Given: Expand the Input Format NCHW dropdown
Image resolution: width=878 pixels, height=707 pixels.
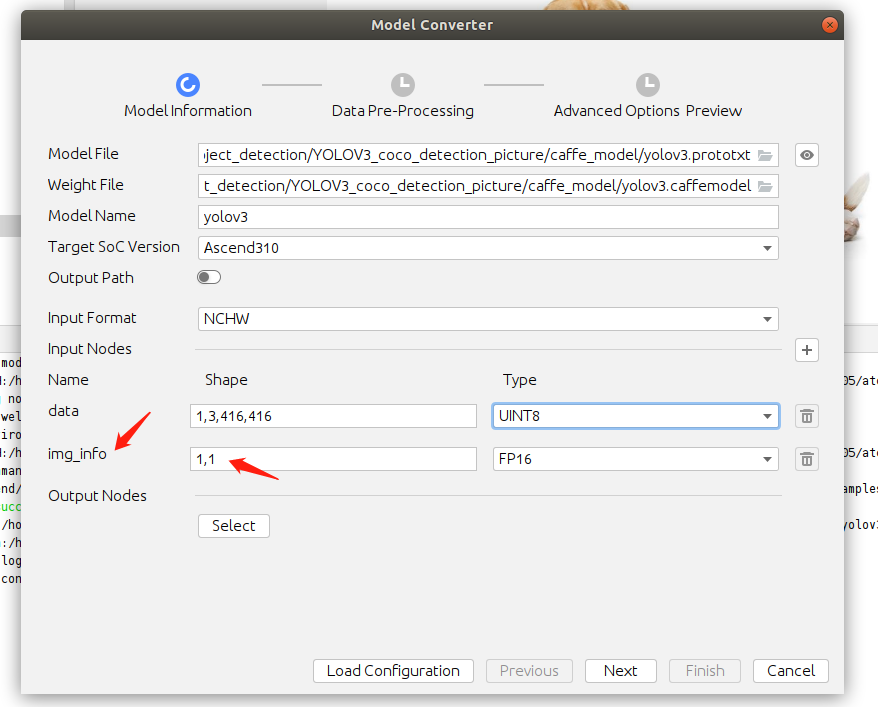Looking at the screenshot, I should 489,319.
